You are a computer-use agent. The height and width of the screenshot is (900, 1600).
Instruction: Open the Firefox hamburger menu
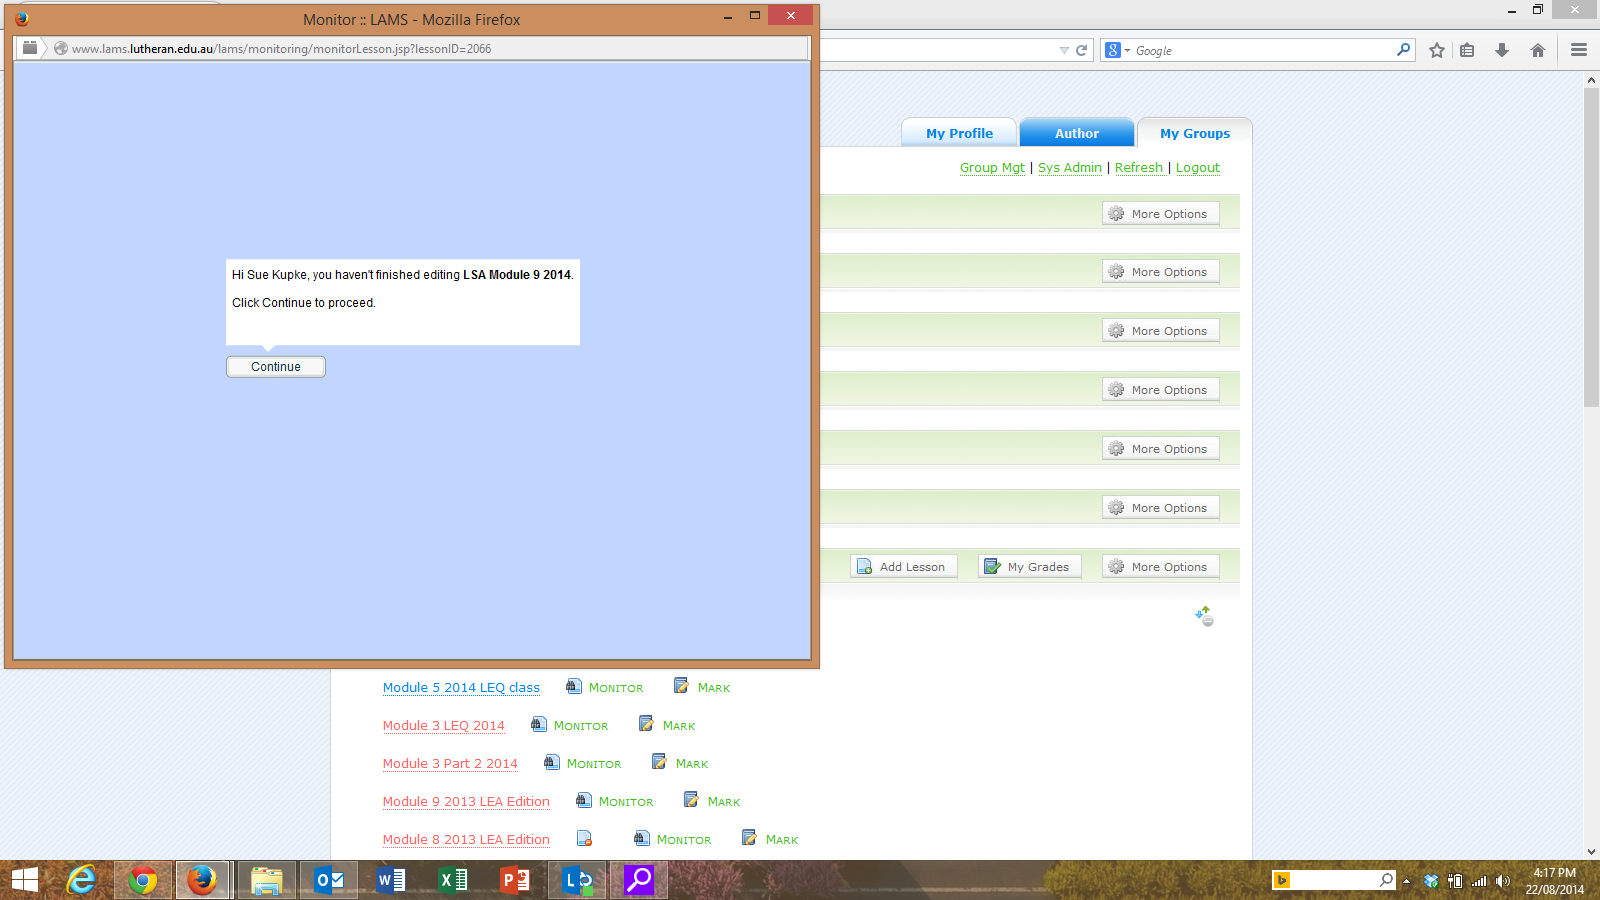(1579, 50)
